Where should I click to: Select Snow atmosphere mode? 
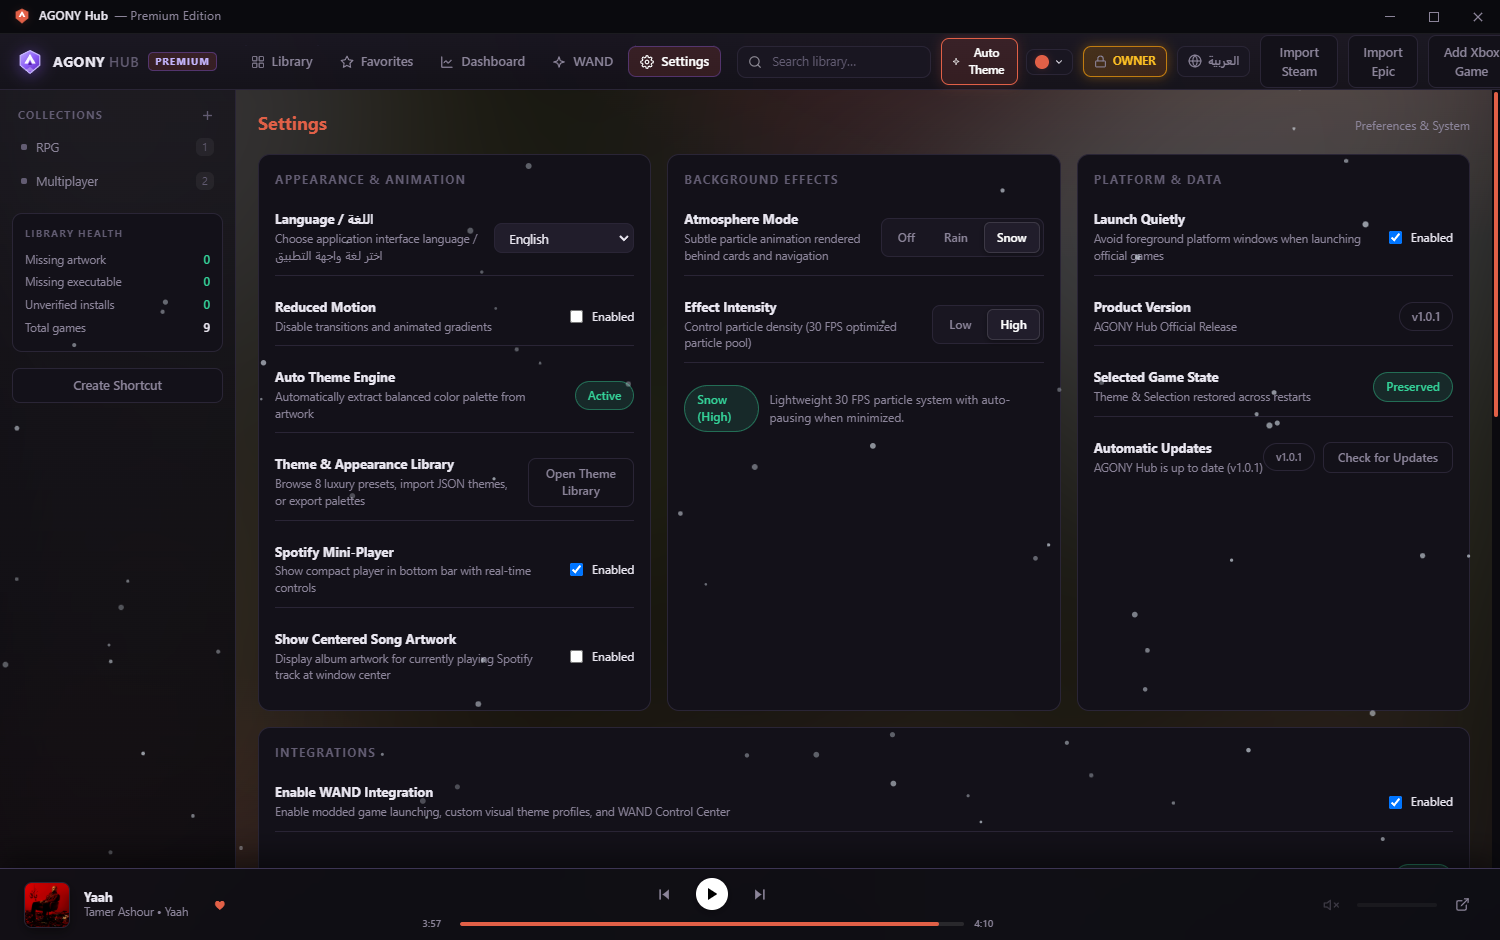pyautogui.click(x=1011, y=238)
